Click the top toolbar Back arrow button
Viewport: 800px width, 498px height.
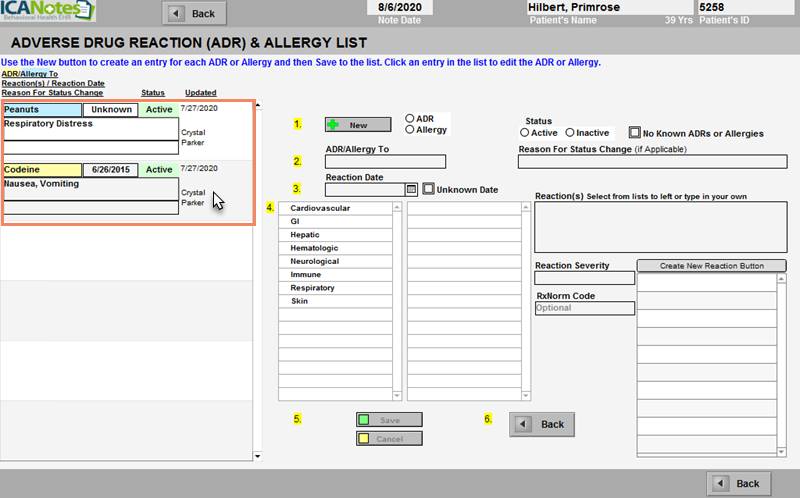pos(194,13)
